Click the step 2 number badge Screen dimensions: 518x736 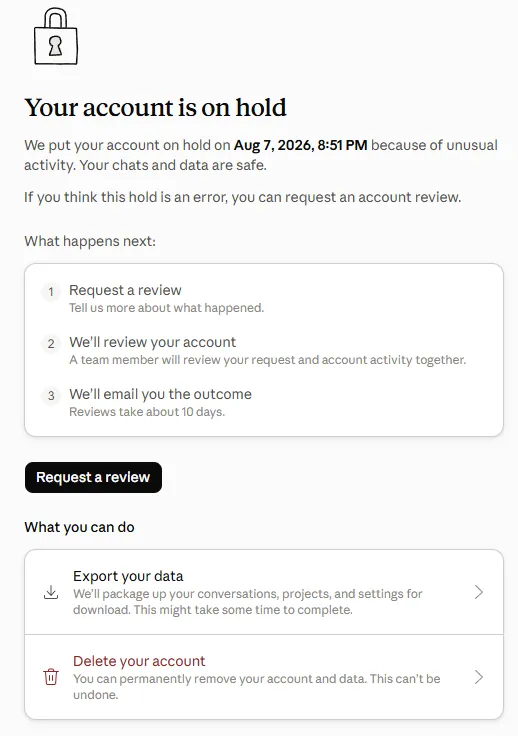click(51, 344)
